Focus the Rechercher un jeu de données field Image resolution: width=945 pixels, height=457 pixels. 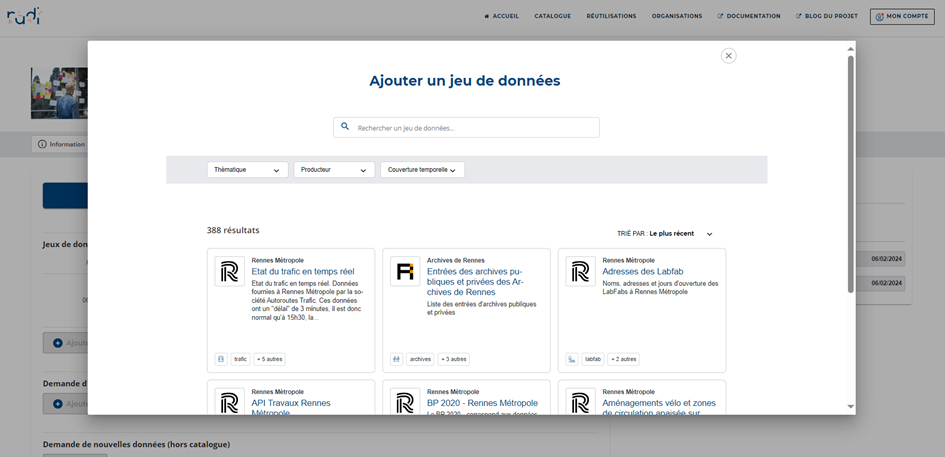point(466,127)
